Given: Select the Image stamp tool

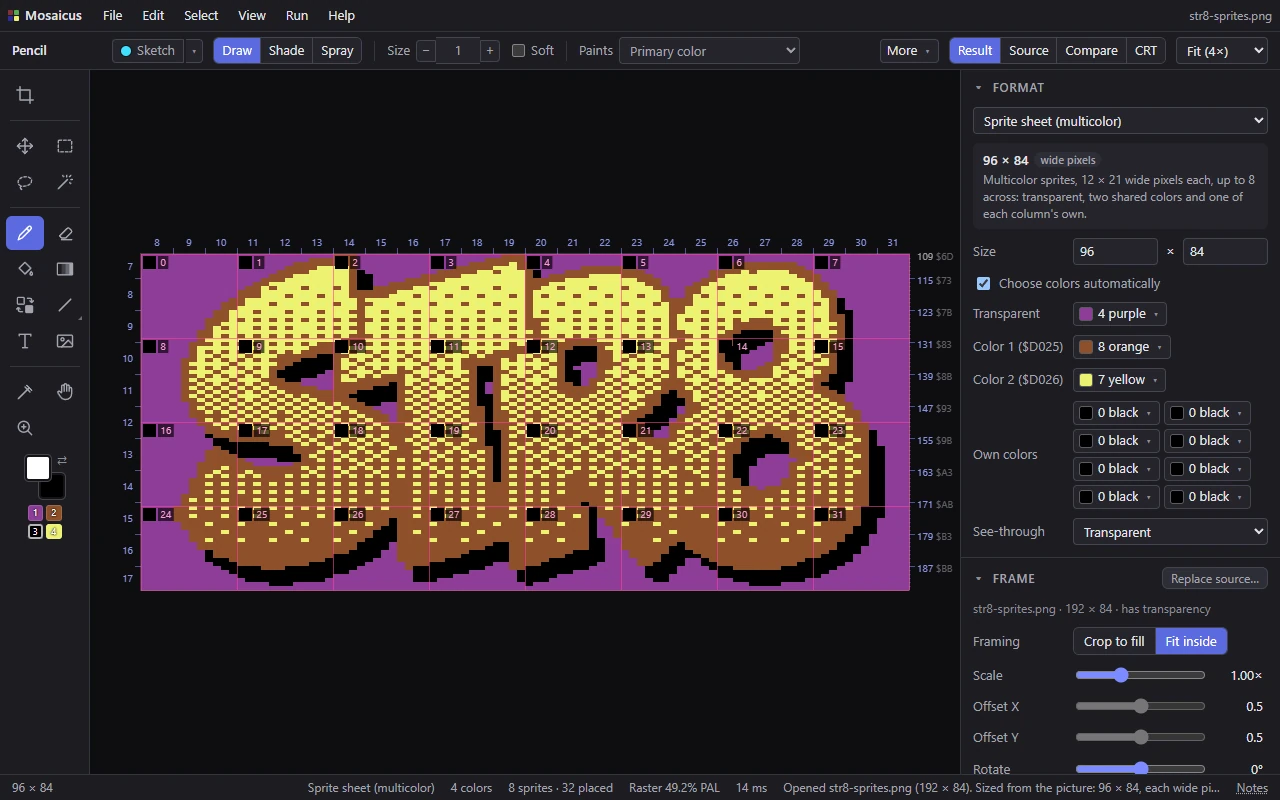Looking at the screenshot, I should coord(65,341).
